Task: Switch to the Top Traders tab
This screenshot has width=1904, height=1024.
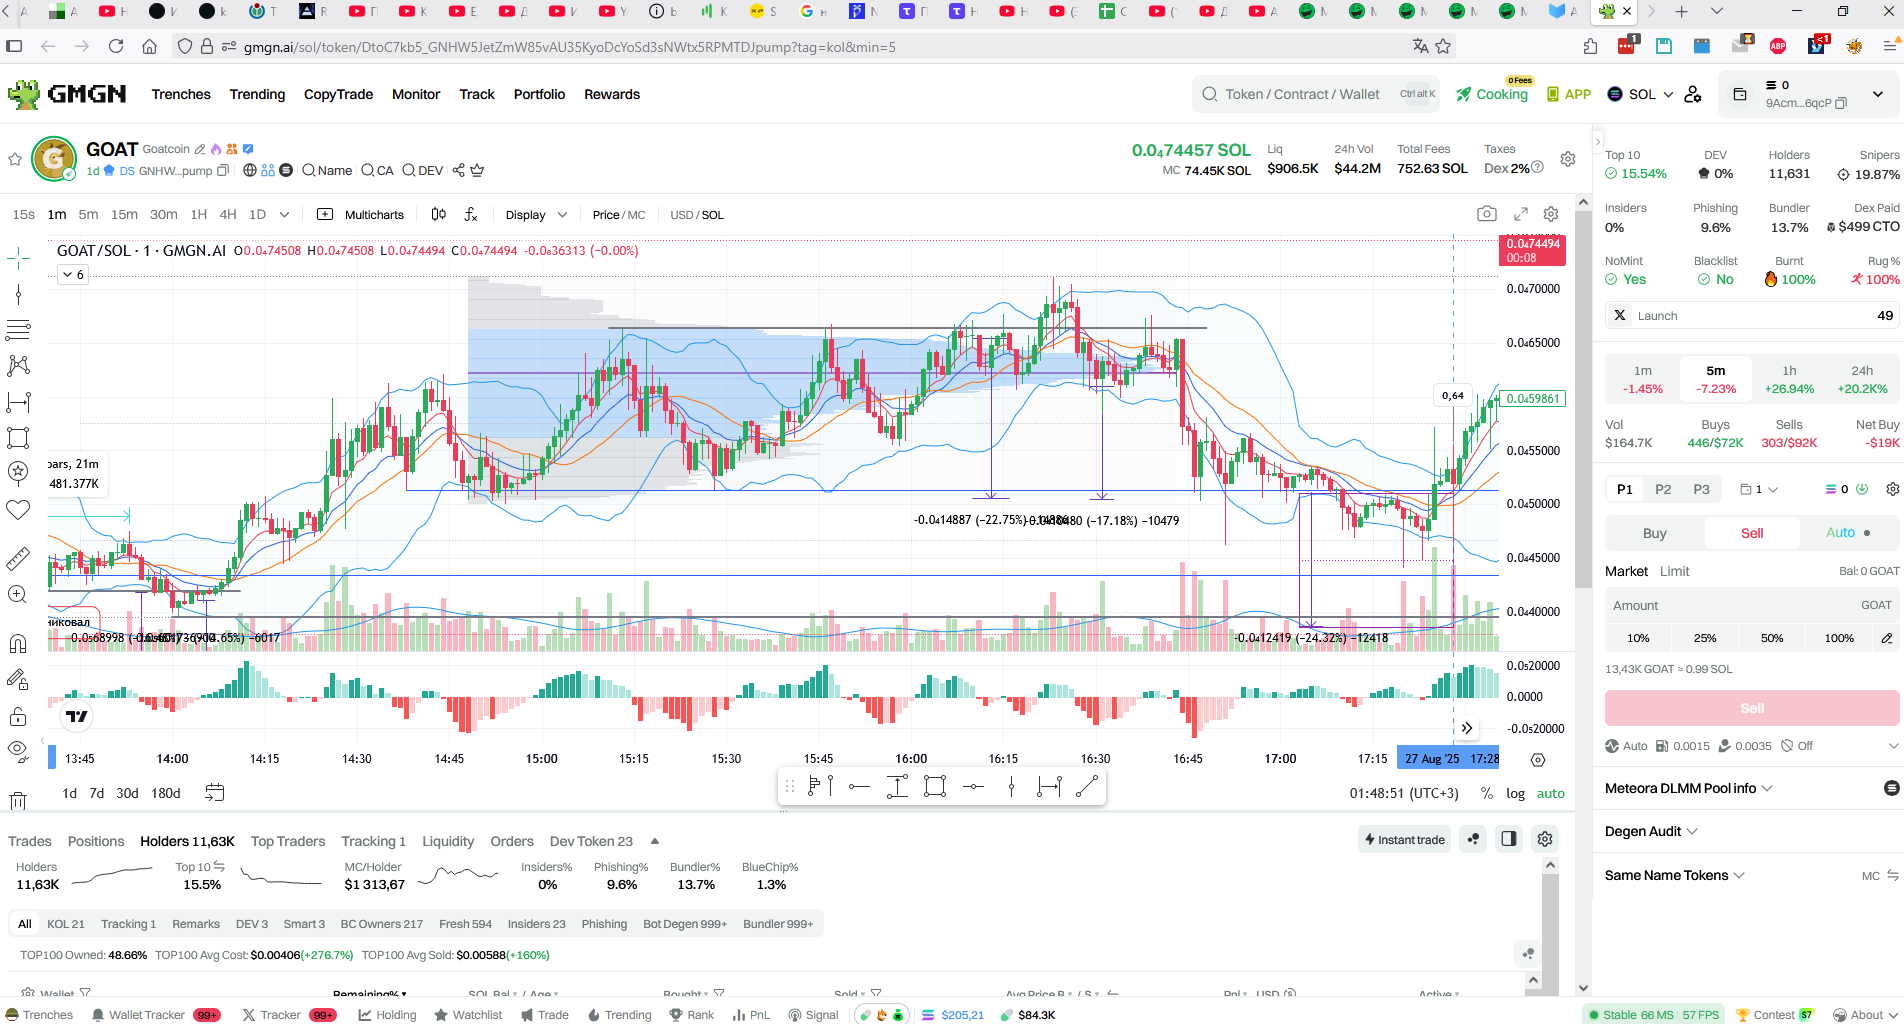Action: [x=288, y=841]
